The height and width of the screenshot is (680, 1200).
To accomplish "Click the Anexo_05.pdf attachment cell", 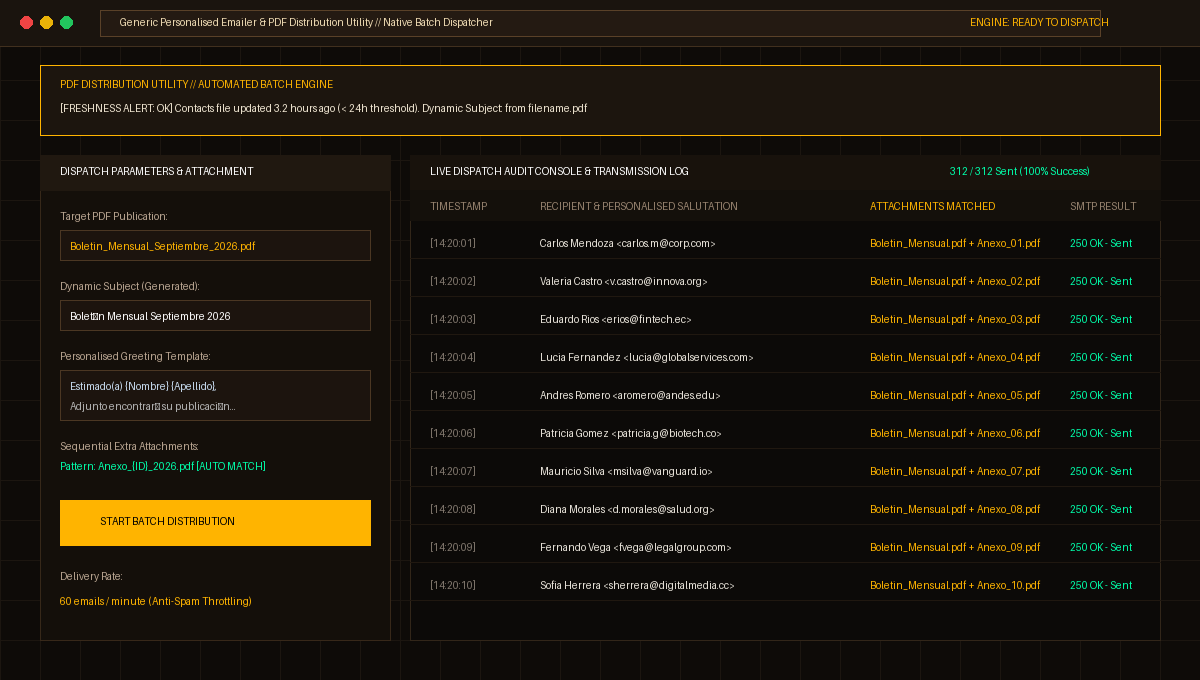I will point(955,395).
